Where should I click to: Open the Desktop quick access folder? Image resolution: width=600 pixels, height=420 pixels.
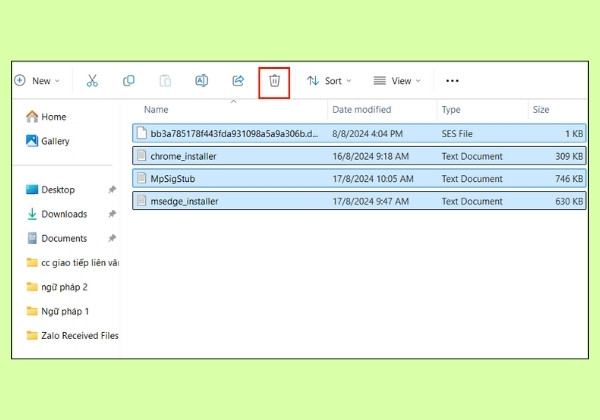(50, 190)
